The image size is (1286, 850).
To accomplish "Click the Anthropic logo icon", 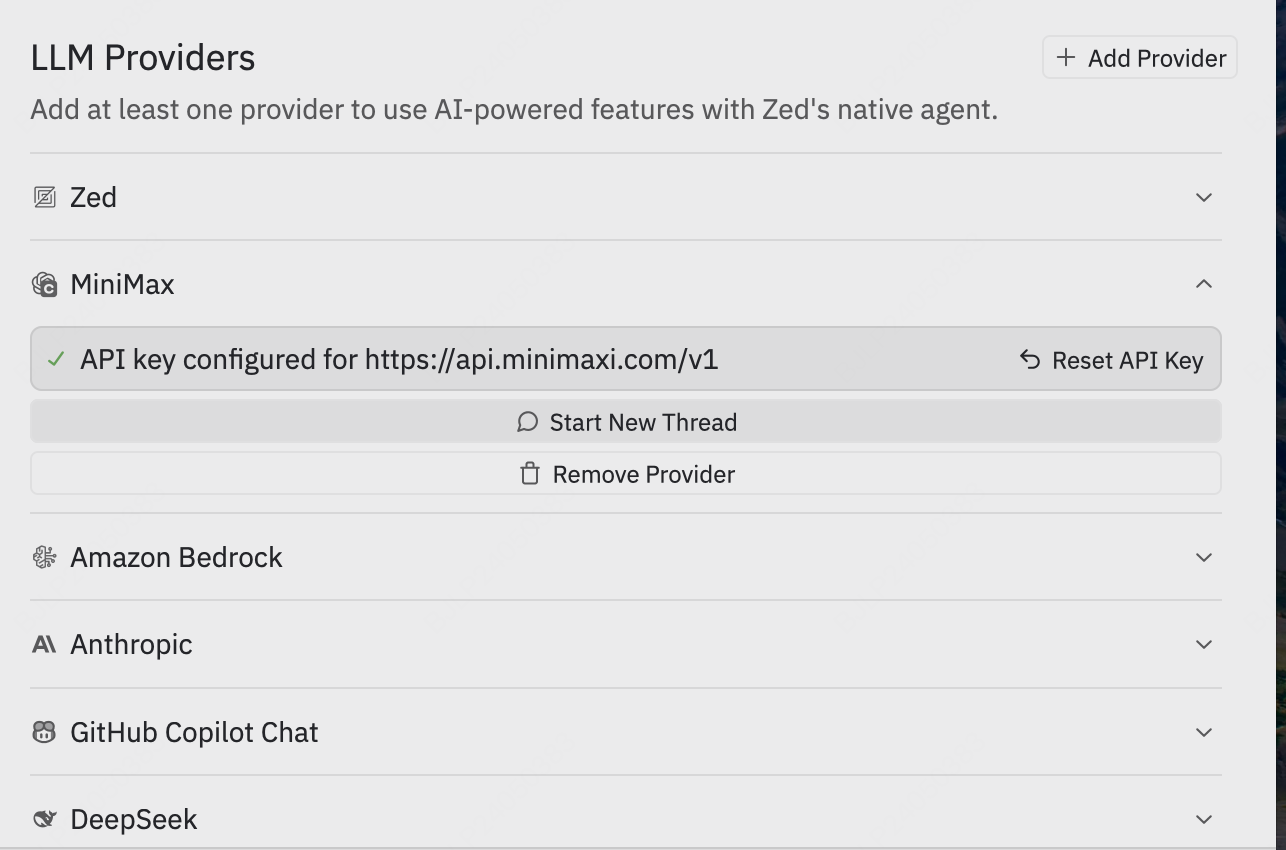I will pyautogui.click(x=44, y=645).
